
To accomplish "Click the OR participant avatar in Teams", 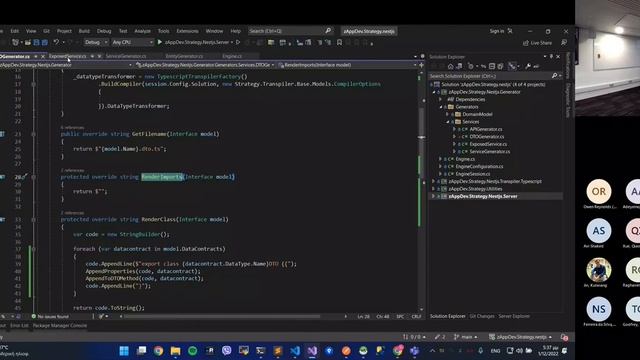I will (x=599, y=191).
